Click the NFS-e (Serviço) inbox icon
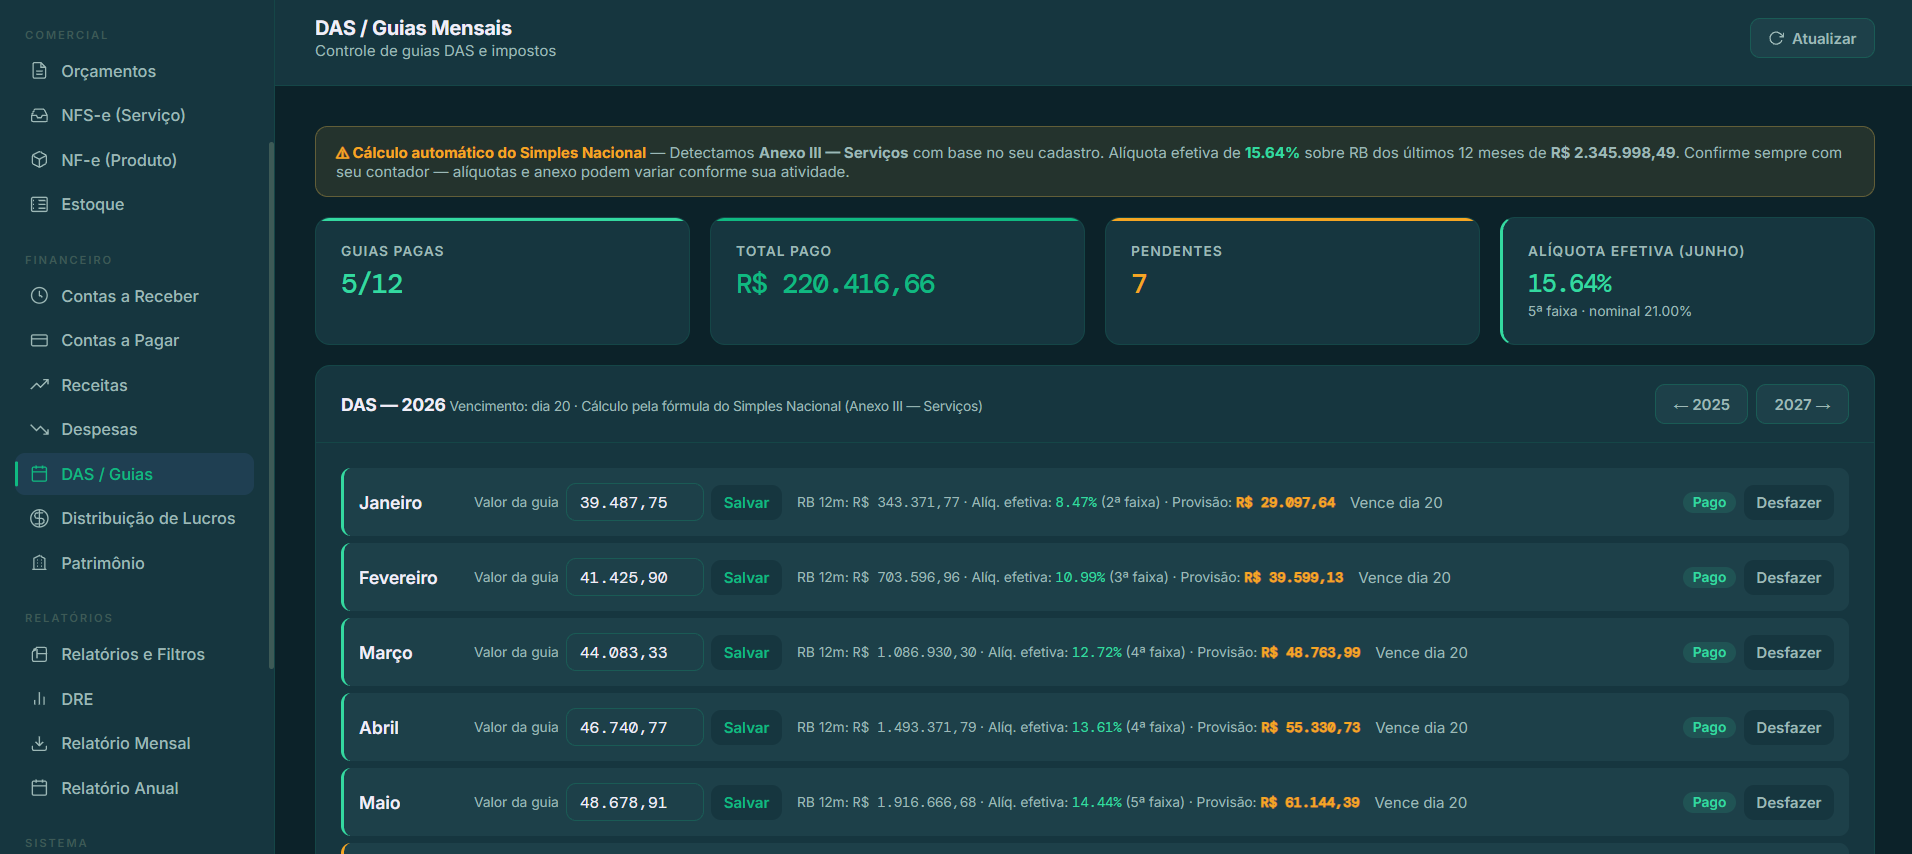This screenshot has width=1912, height=854. click(39, 115)
